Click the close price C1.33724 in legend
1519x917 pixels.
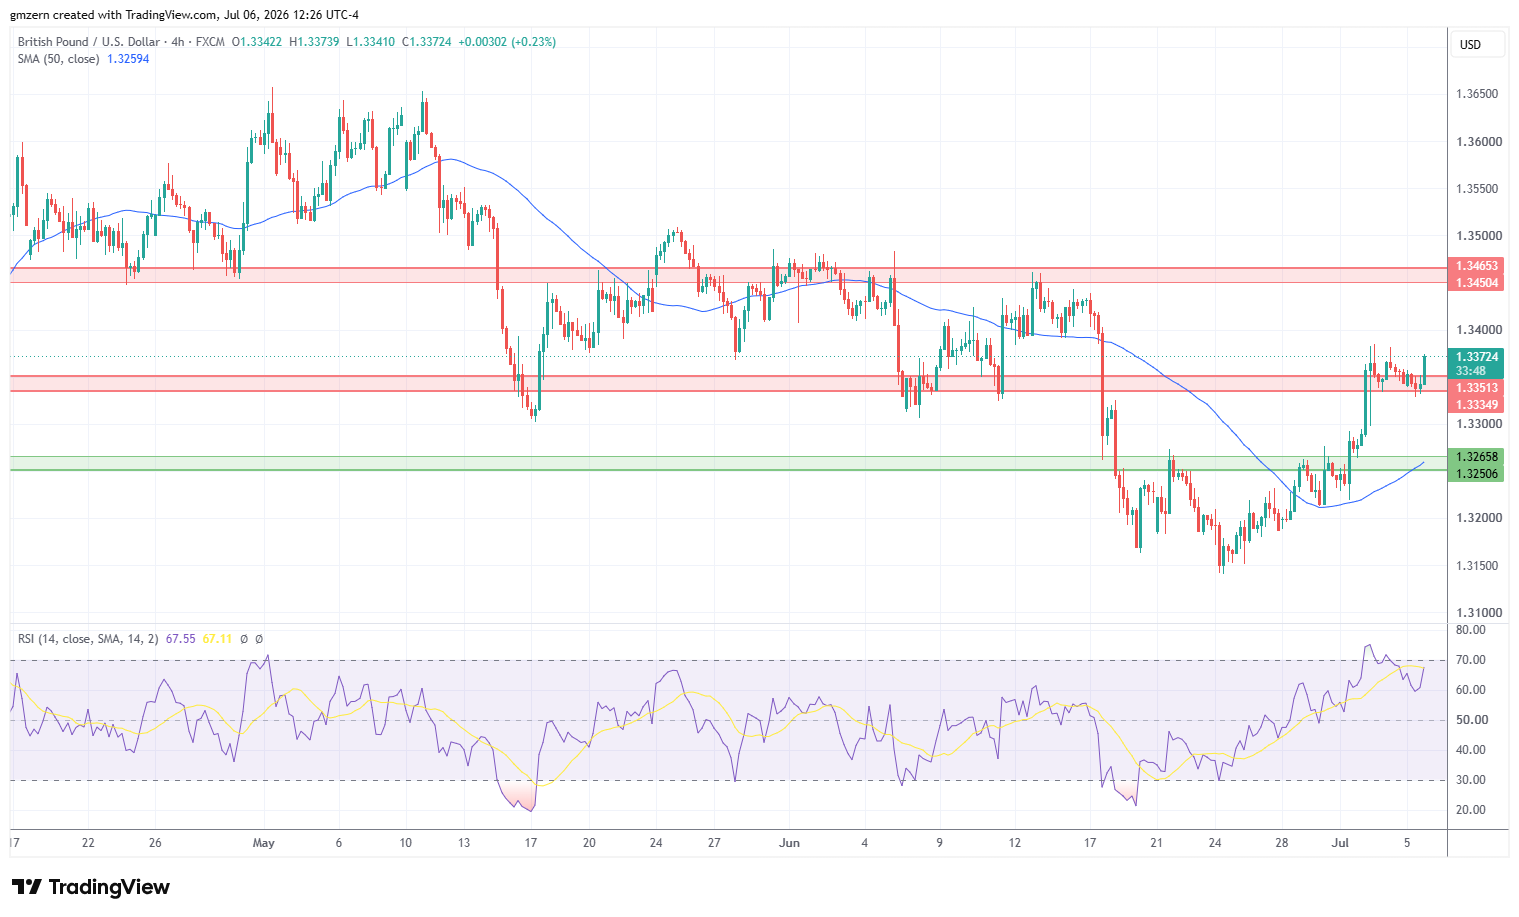[x=427, y=42]
